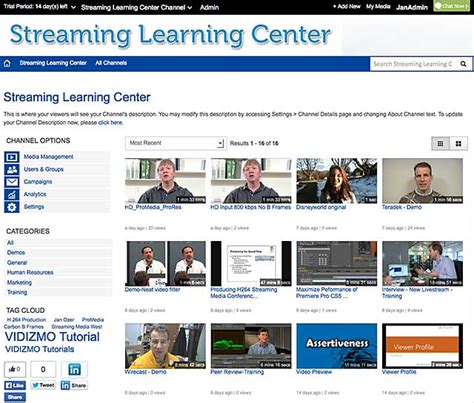Click the Wirecast - Demo title link

[146, 372]
